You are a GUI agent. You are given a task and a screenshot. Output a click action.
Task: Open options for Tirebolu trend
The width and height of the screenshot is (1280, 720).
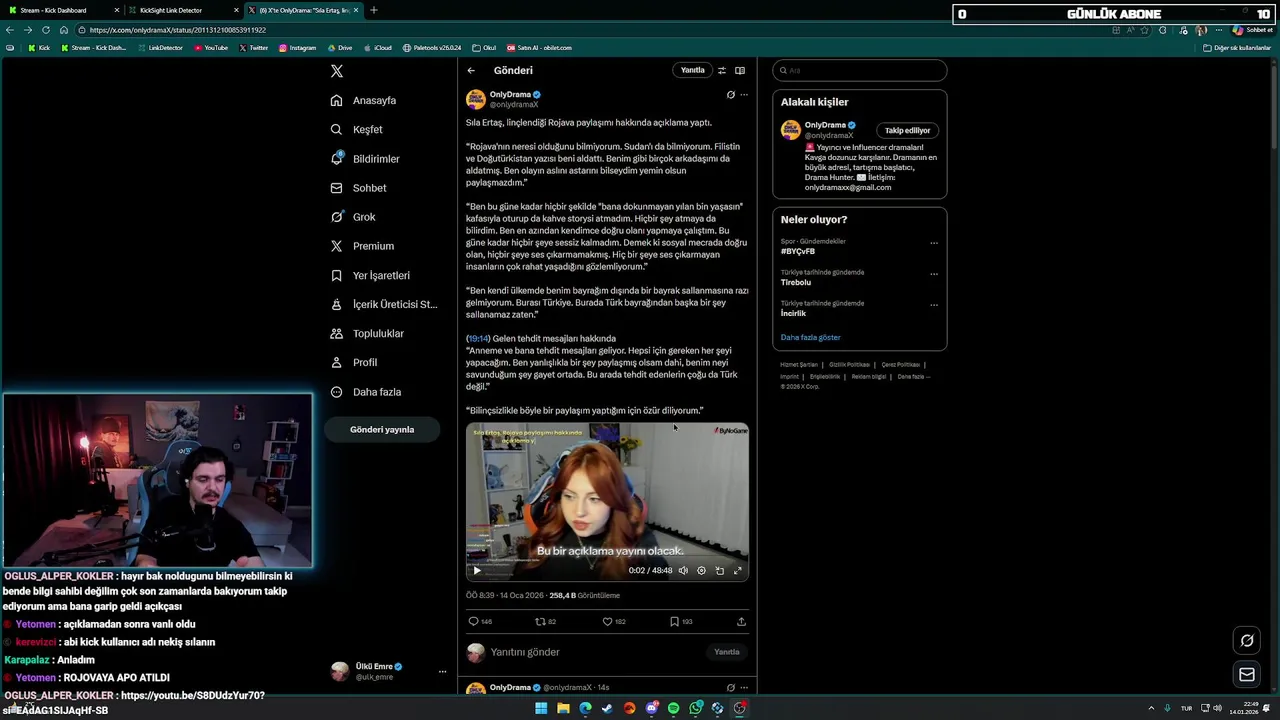[x=934, y=273]
